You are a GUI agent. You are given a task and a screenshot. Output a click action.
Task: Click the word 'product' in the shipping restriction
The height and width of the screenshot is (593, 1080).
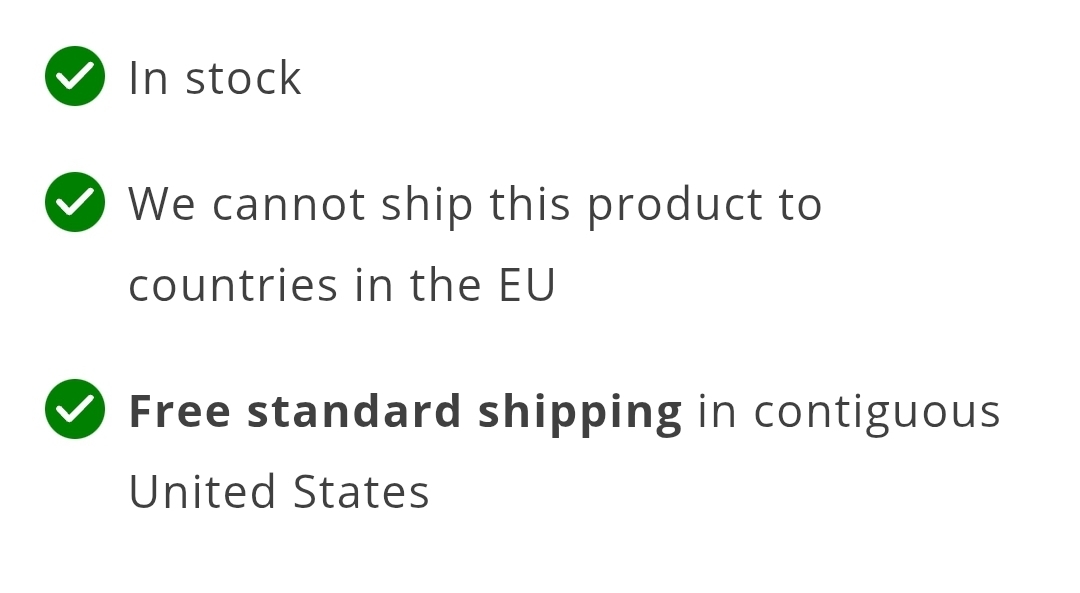pyautogui.click(x=675, y=205)
